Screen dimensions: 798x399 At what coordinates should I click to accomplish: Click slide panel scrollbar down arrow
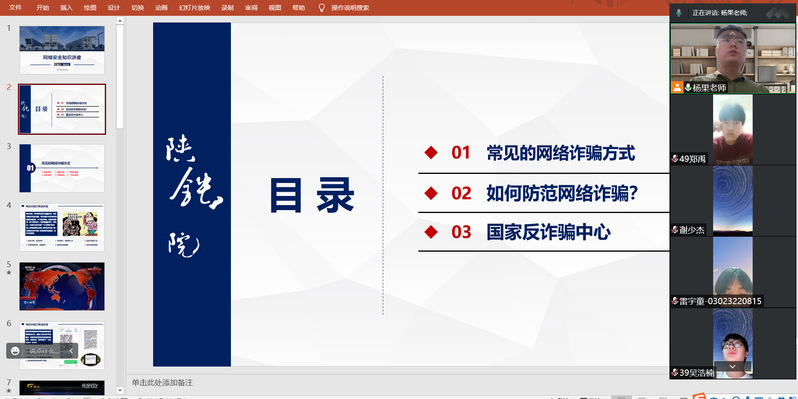120,391
